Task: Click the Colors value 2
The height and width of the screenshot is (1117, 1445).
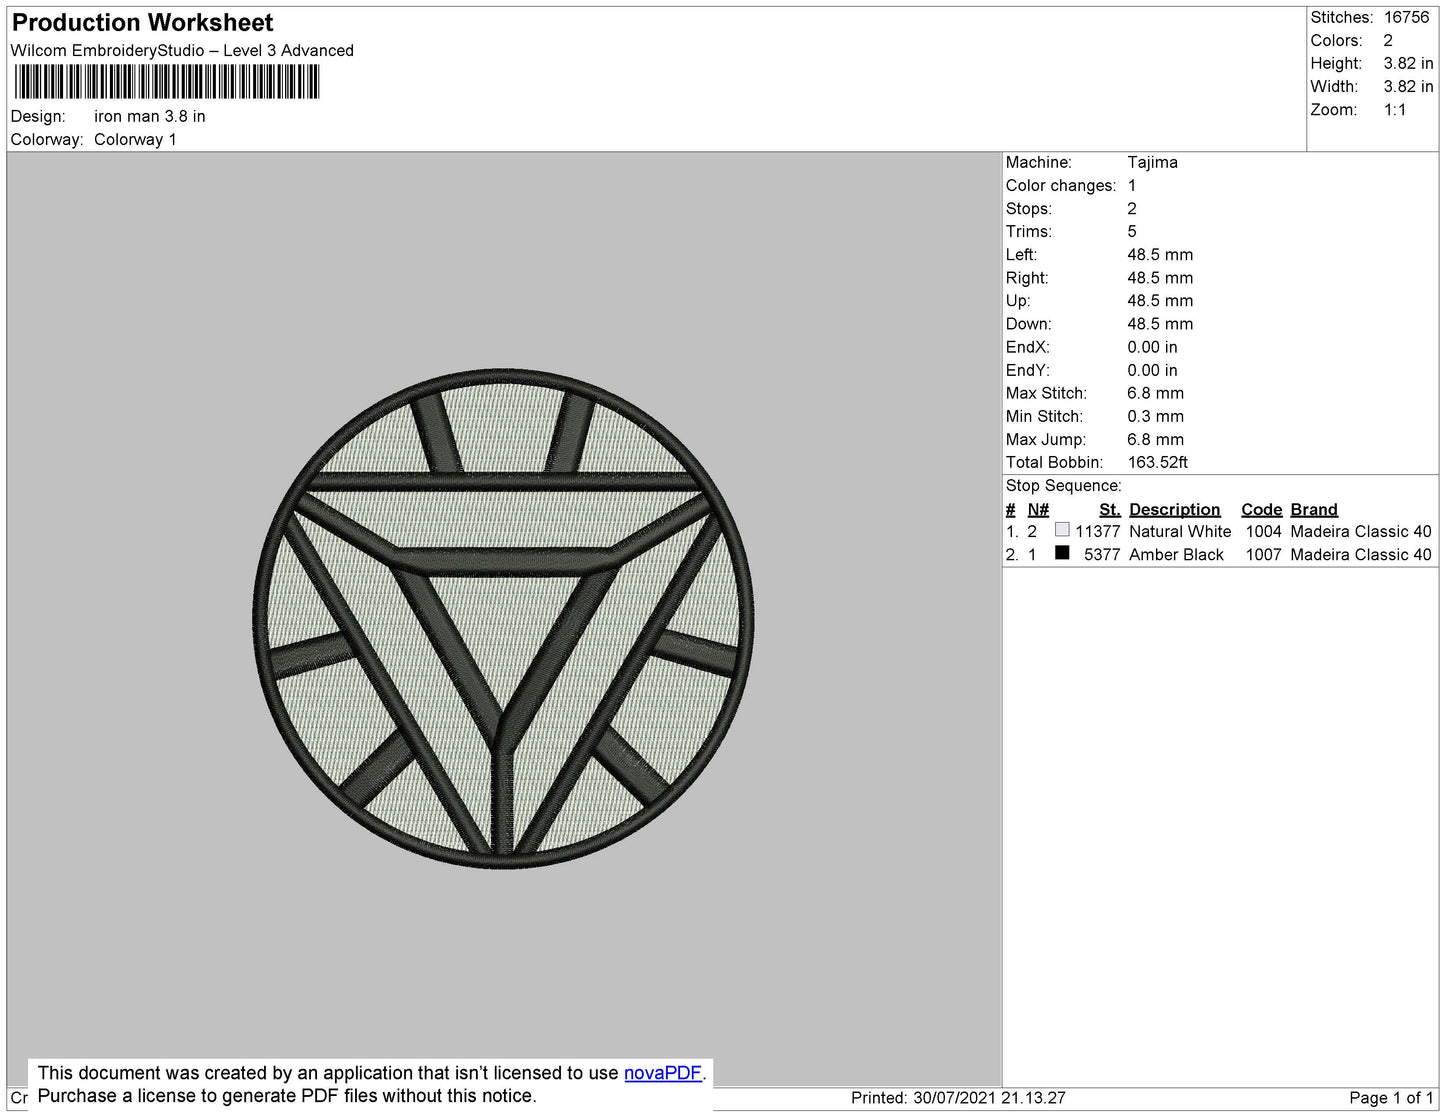Action: click(1388, 41)
